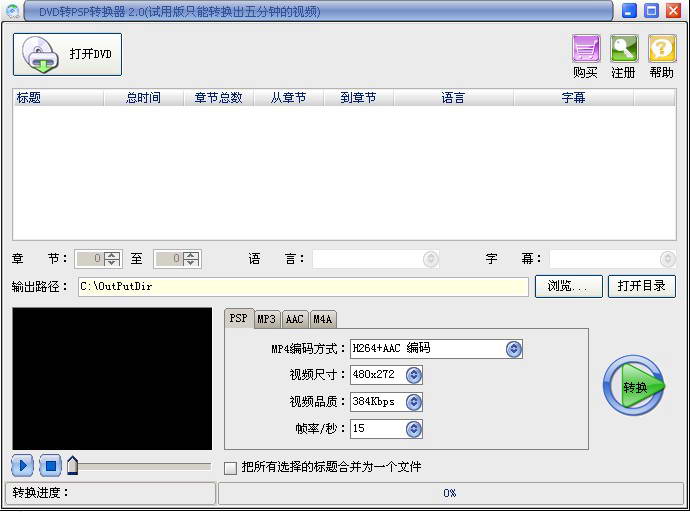The height and width of the screenshot is (512, 690).
Task: Click the preview seek slider handle
Action: click(73, 465)
